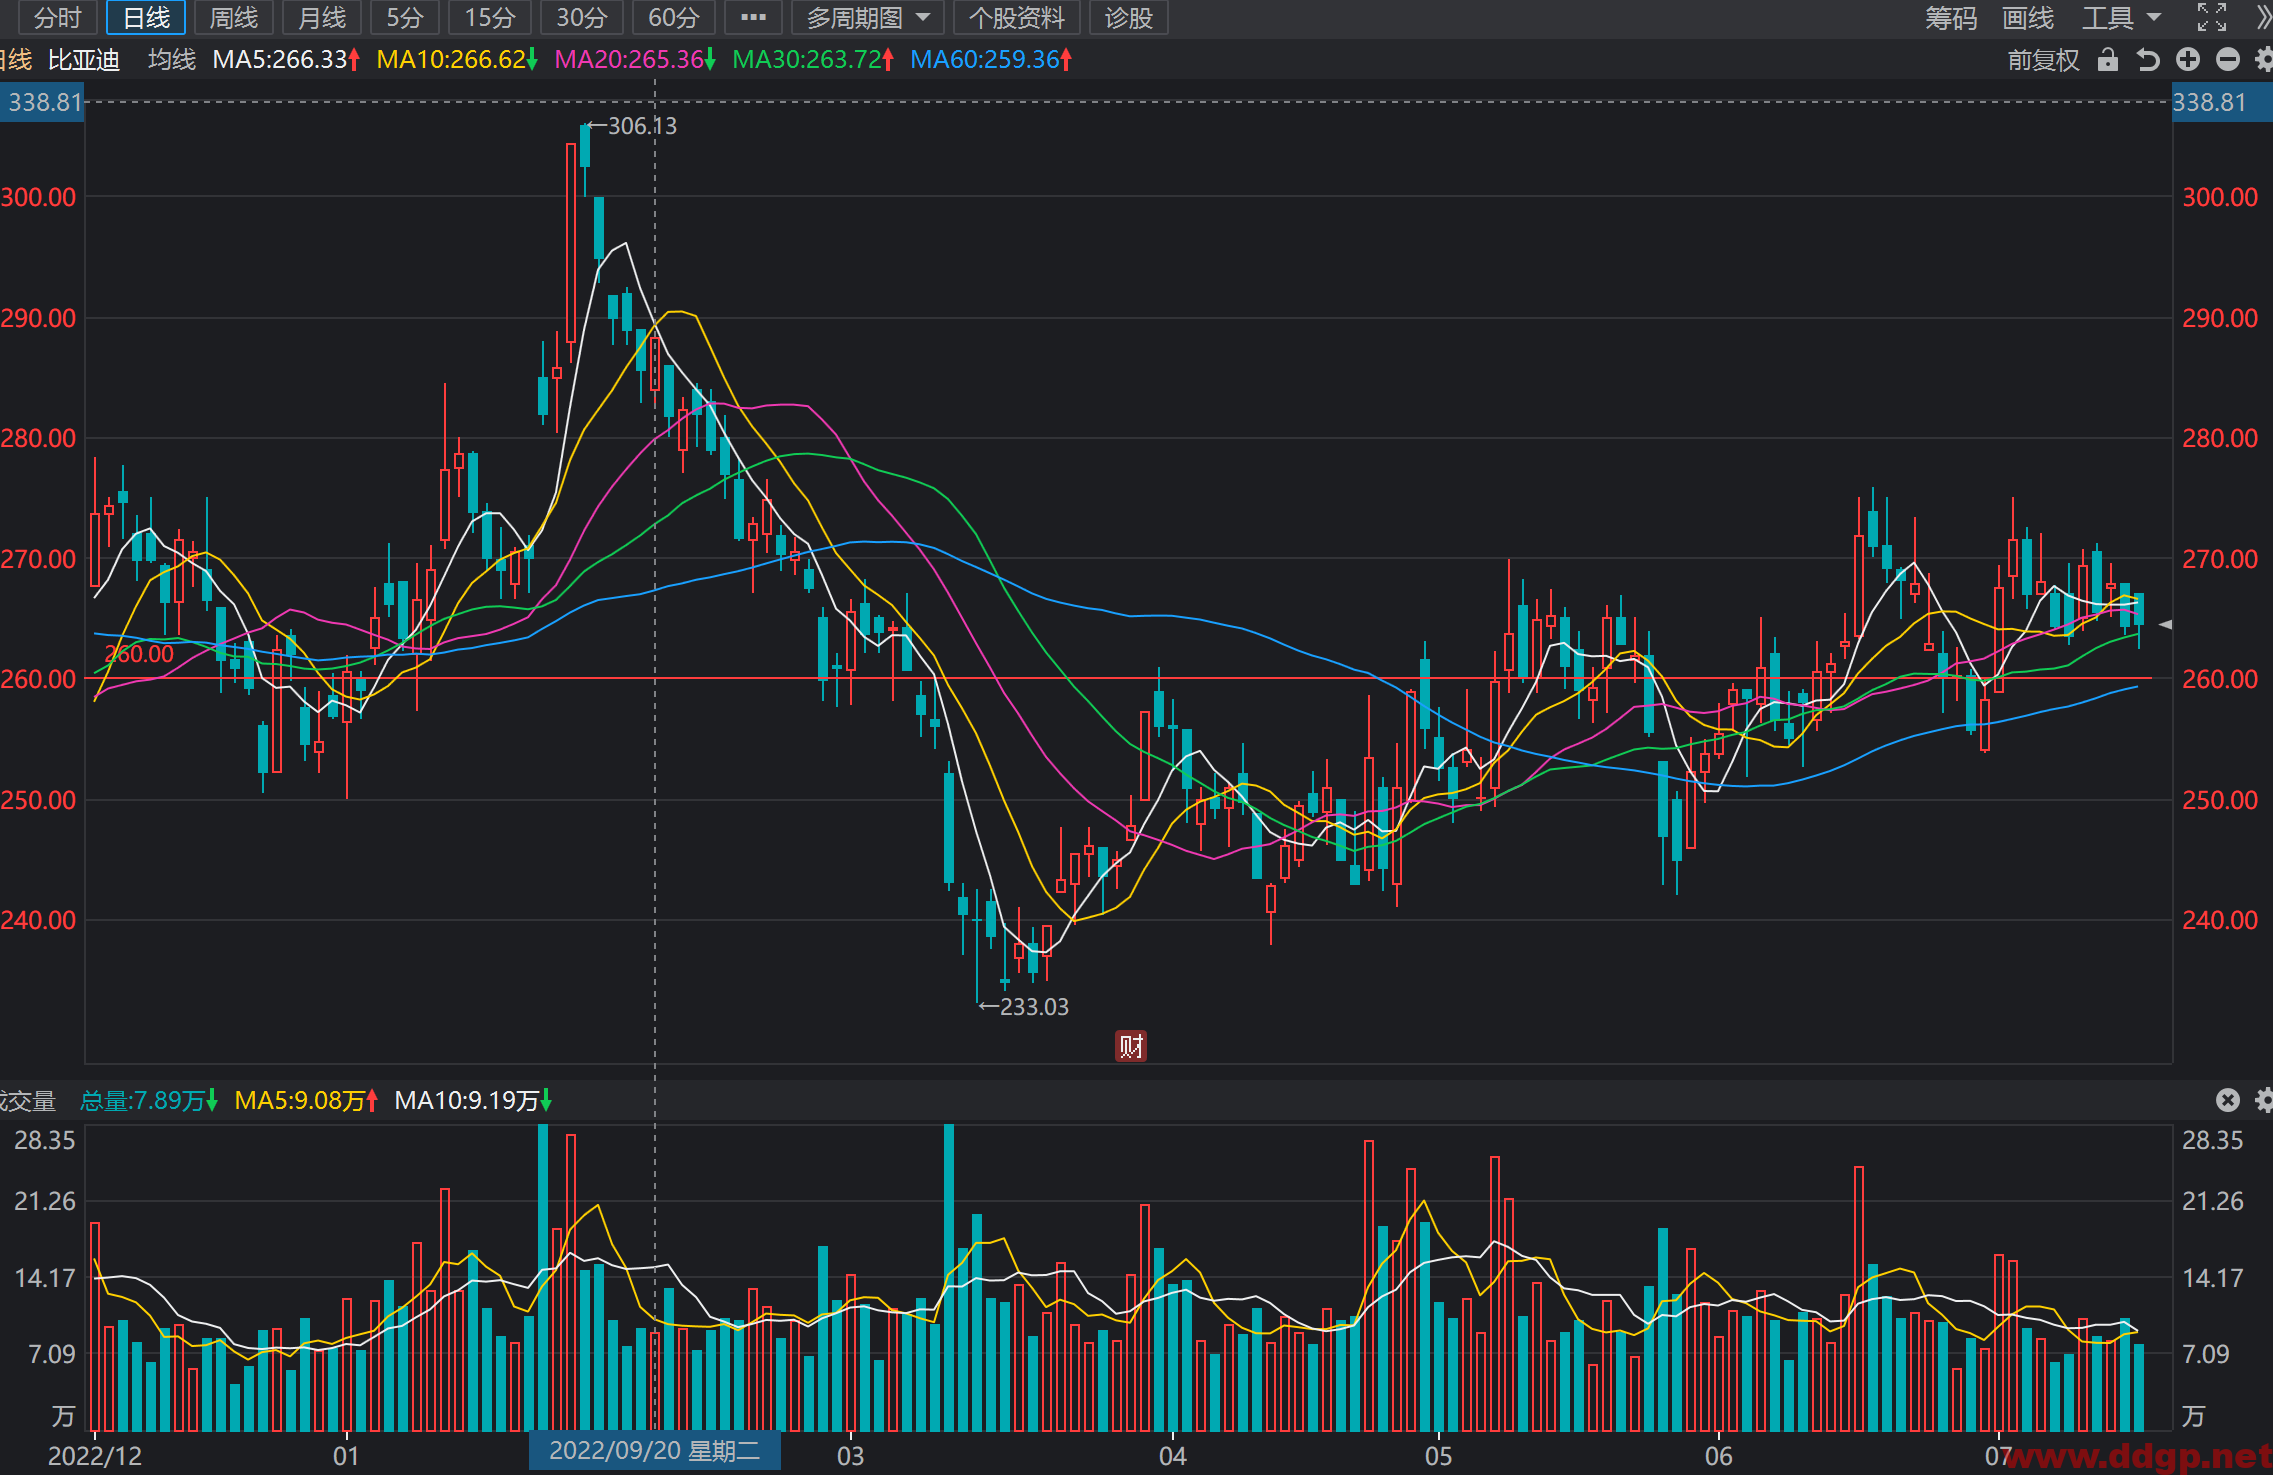The height and width of the screenshot is (1475, 2273).
Task: Switch to the 分时 intraday tab
Action: pos(58,17)
